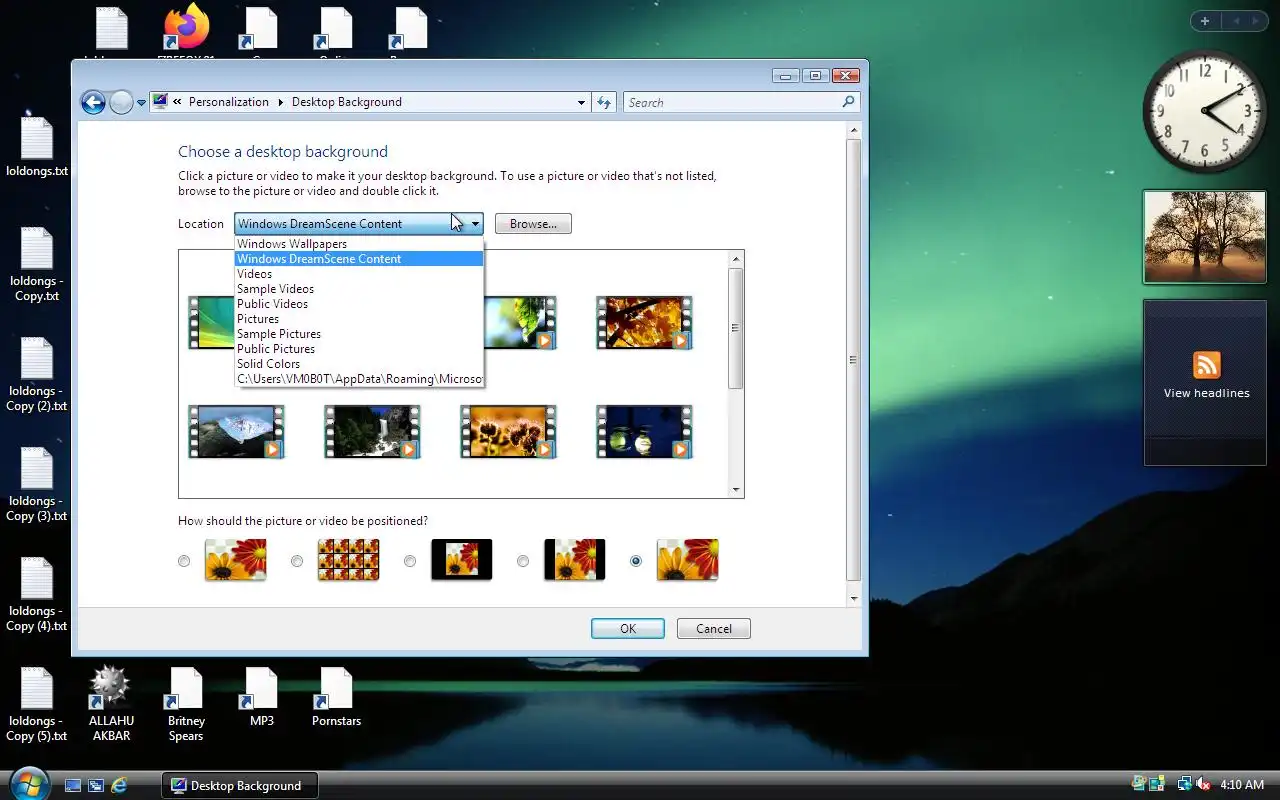
Task: Refresh the Desktop Background page
Action: (603, 102)
